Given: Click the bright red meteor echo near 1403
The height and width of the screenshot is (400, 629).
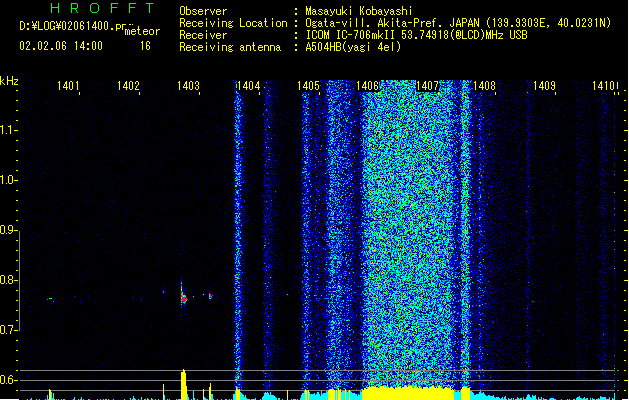Looking at the screenshot, I should point(184,298).
